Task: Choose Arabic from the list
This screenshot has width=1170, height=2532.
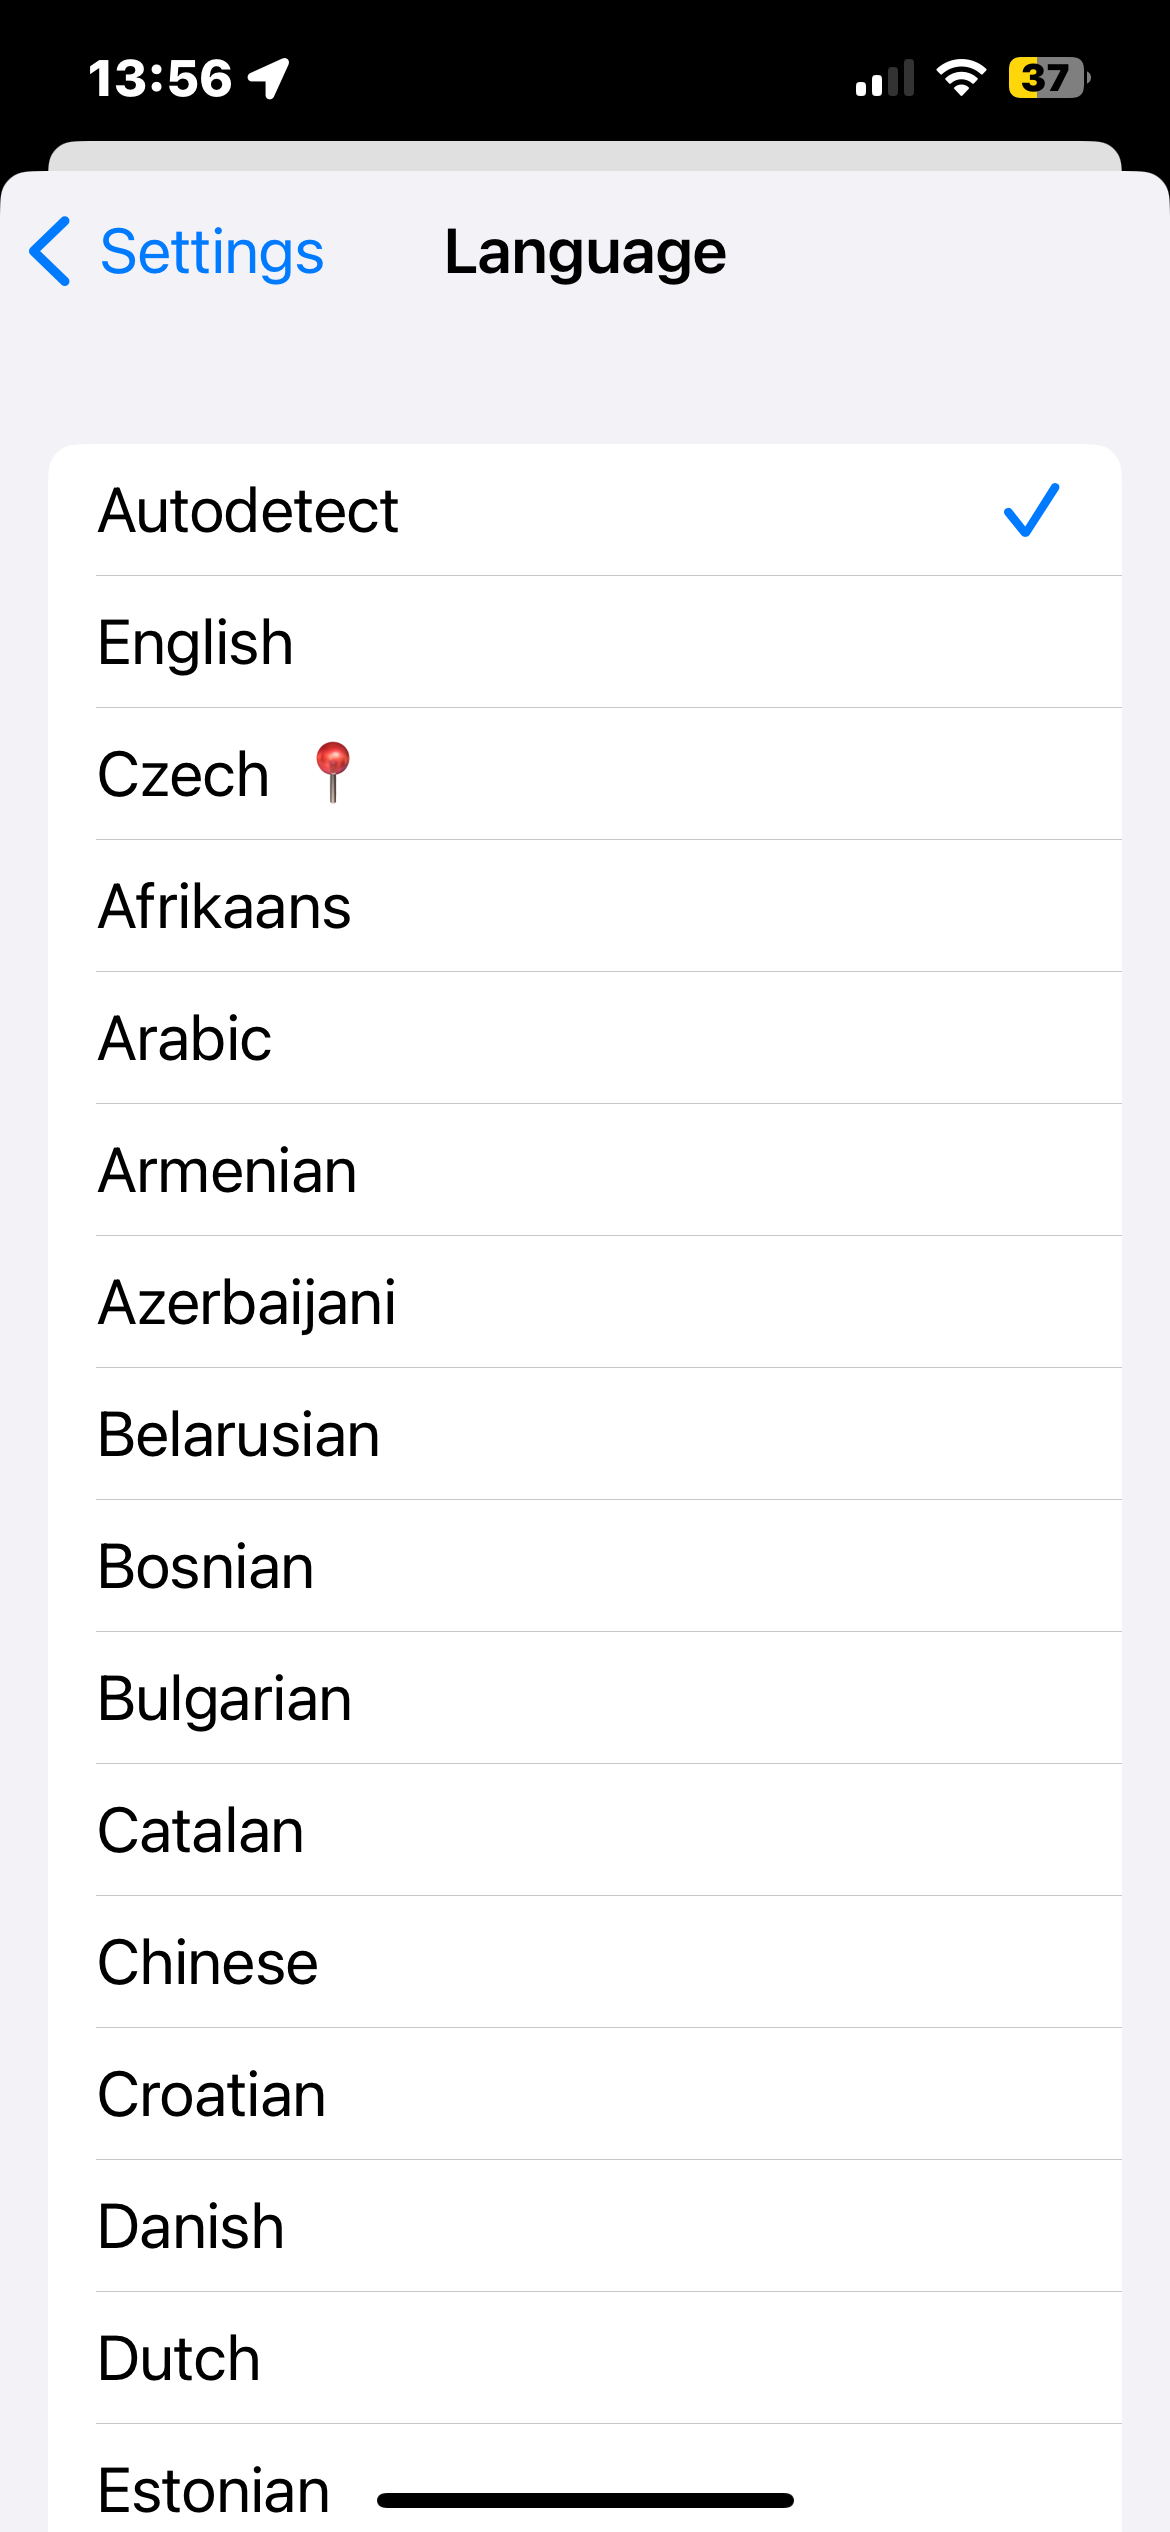Action: 185,1039
